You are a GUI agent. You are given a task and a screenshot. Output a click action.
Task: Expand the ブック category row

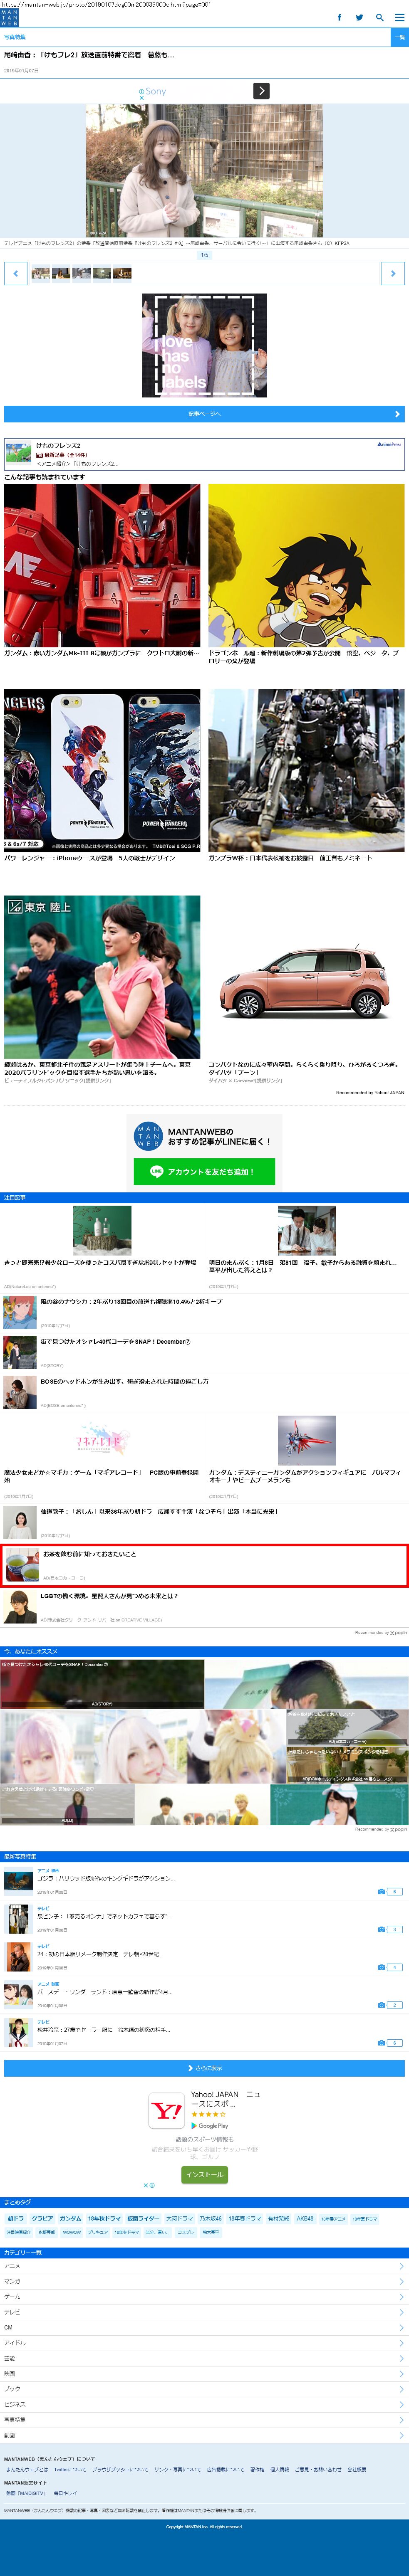204,2389
